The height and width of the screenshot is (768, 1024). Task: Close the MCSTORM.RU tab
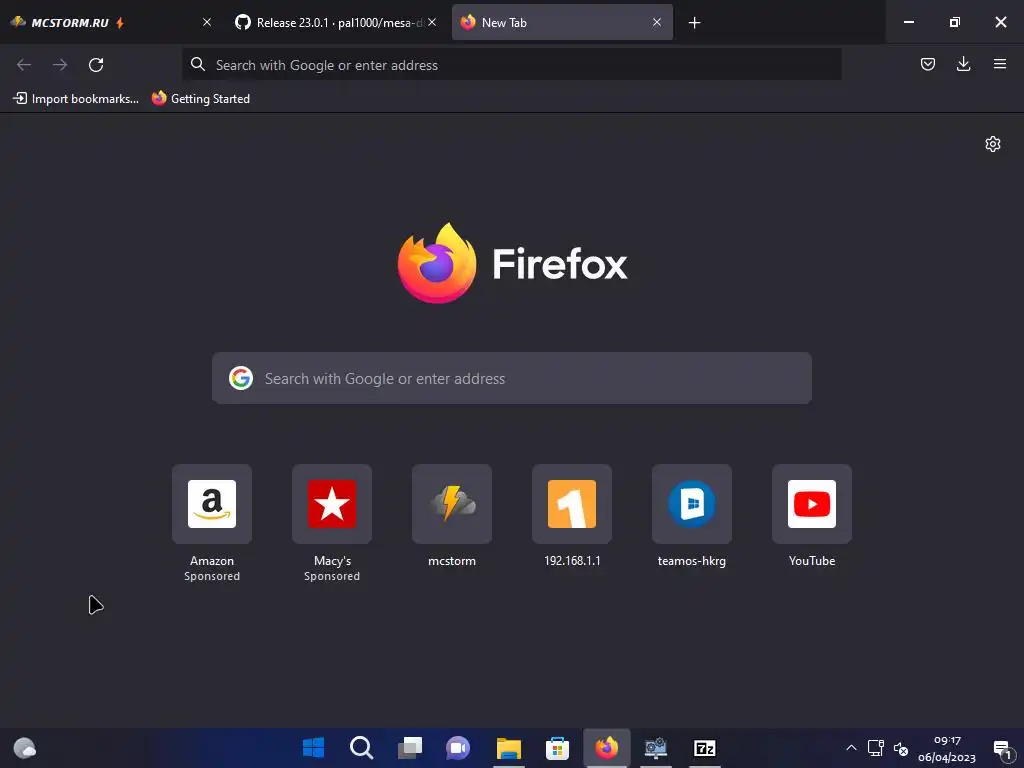click(x=207, y=22)
